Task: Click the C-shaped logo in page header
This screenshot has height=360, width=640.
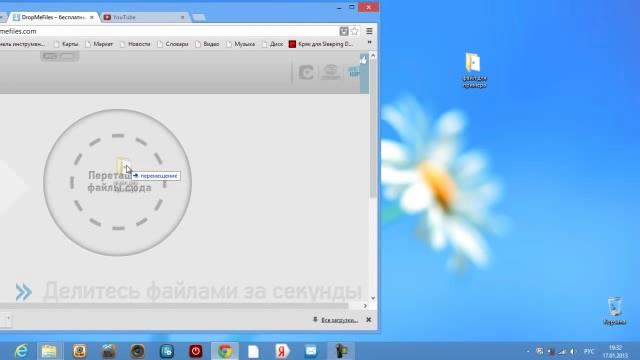Action: (x=306, y=73)
